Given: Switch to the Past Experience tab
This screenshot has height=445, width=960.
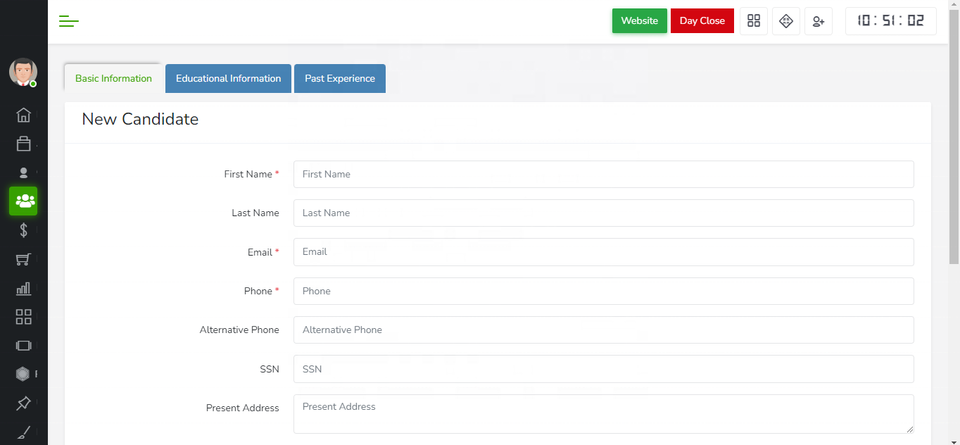Looking at the screenshot, I should click(340, 78).
